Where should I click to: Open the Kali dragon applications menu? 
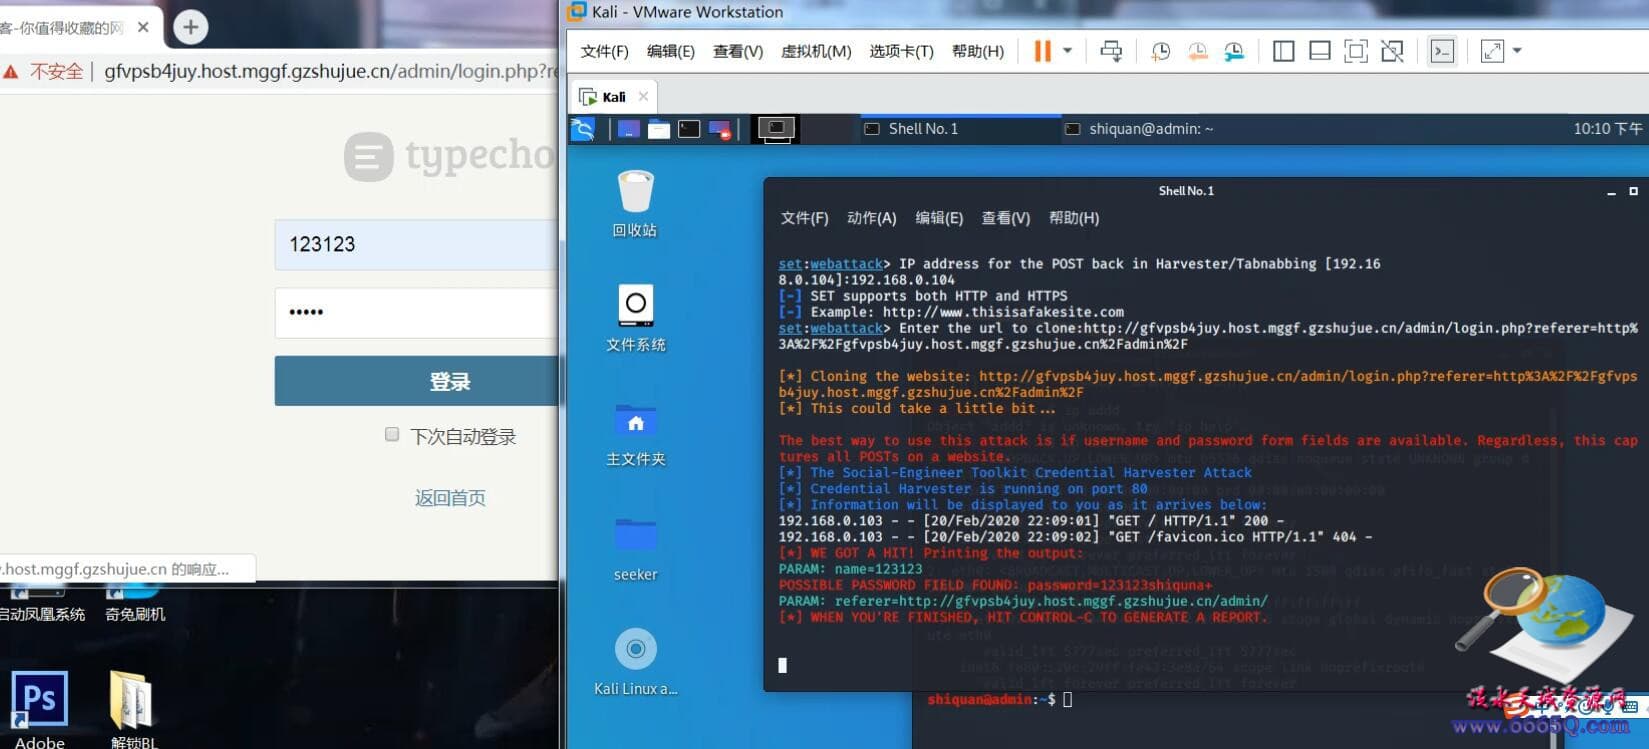click(x=583, y=128)
